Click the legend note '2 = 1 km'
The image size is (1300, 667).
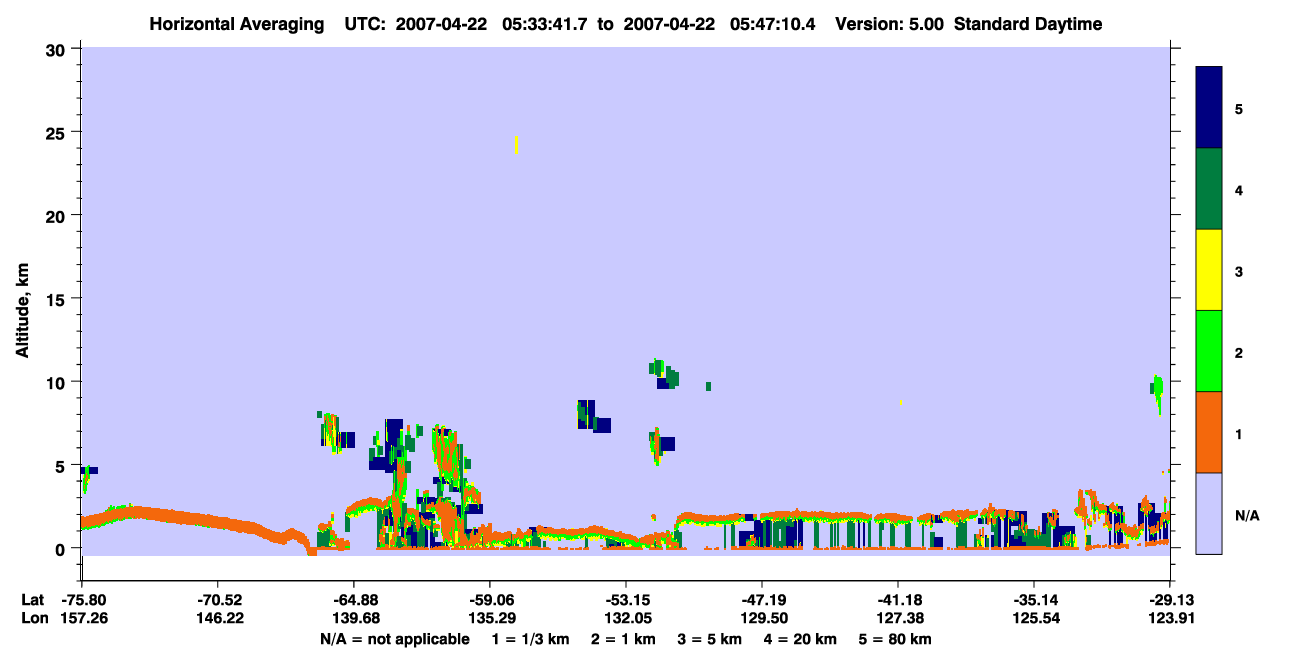click(x=623, y=639)
